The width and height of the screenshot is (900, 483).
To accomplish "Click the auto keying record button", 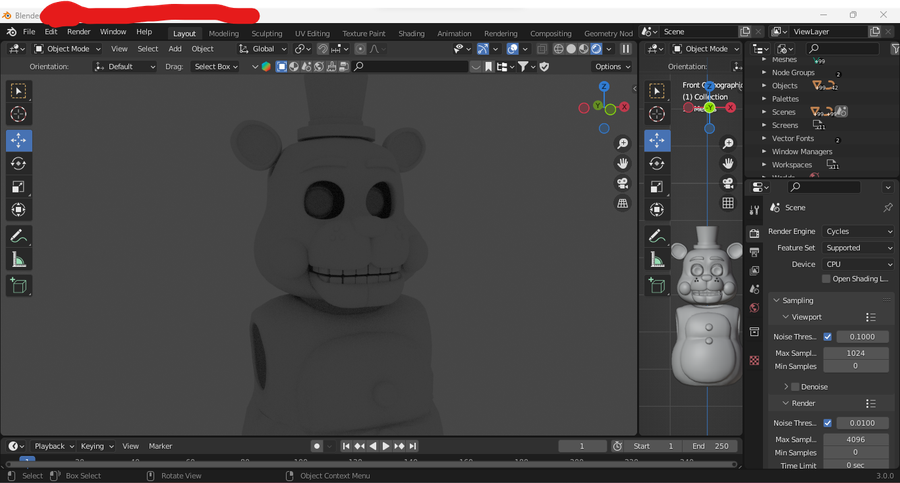I will (316, 446).
